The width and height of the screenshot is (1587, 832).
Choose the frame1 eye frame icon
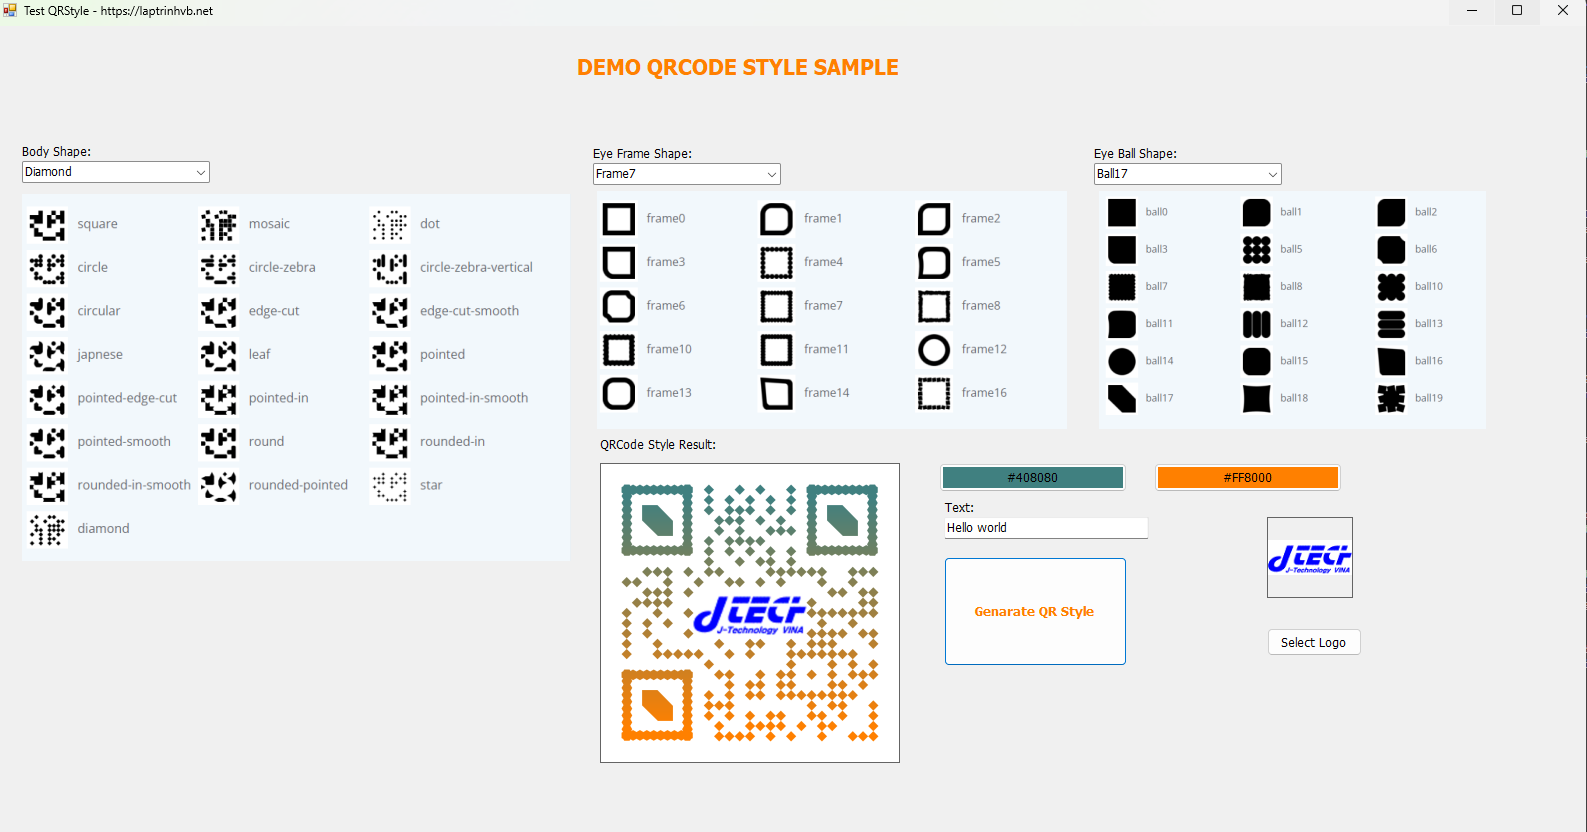(x=777, y=219)
